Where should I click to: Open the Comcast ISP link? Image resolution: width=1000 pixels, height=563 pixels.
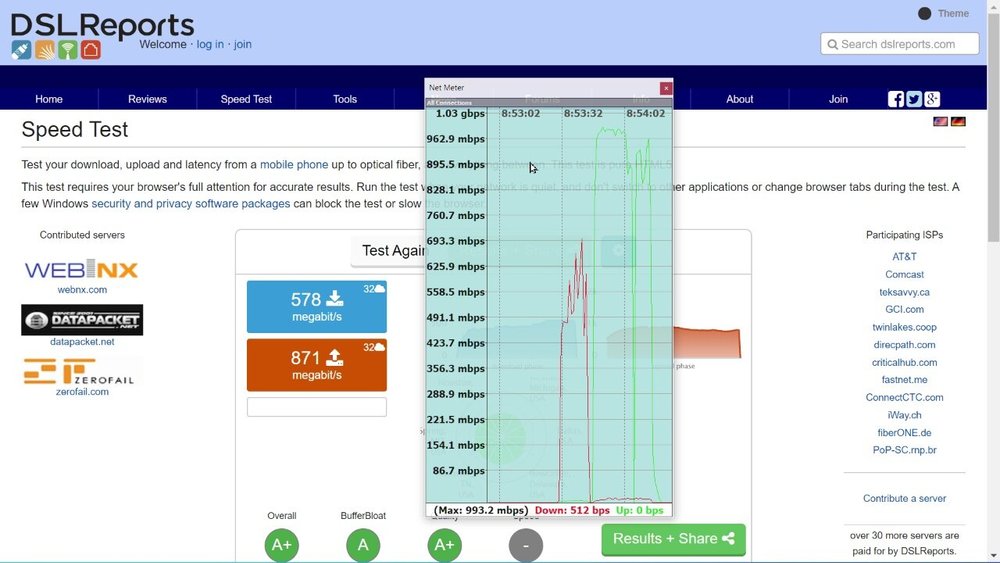904,274
